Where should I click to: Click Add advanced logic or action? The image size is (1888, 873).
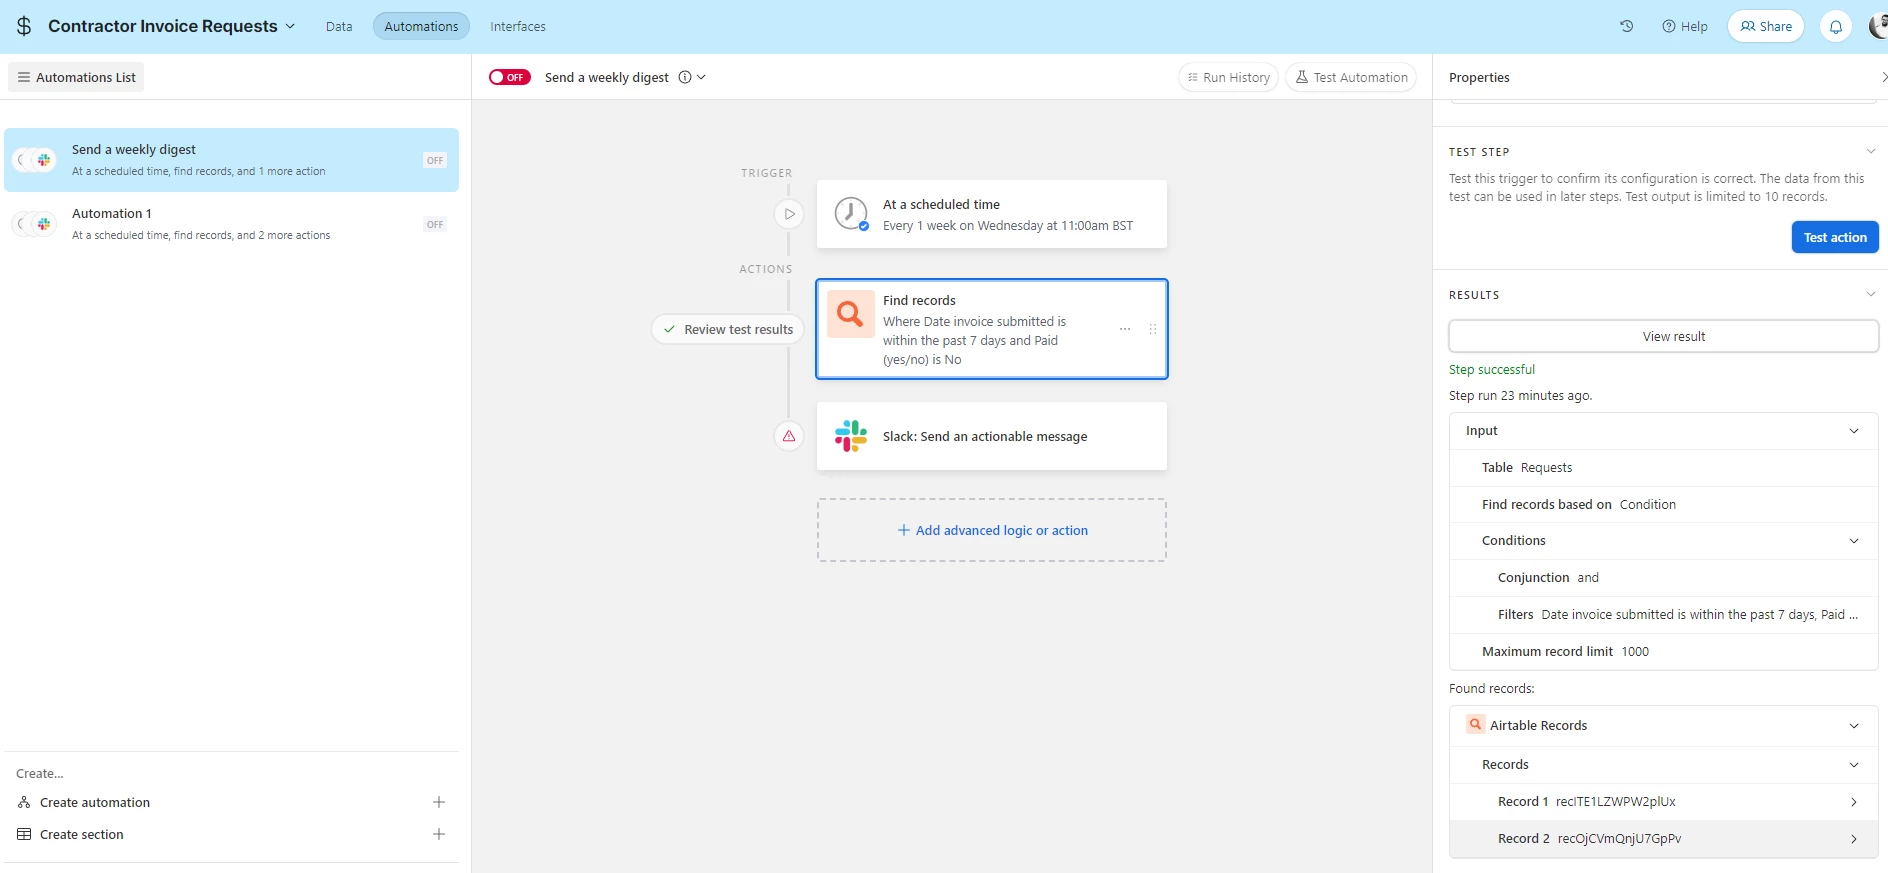(992, 530)
